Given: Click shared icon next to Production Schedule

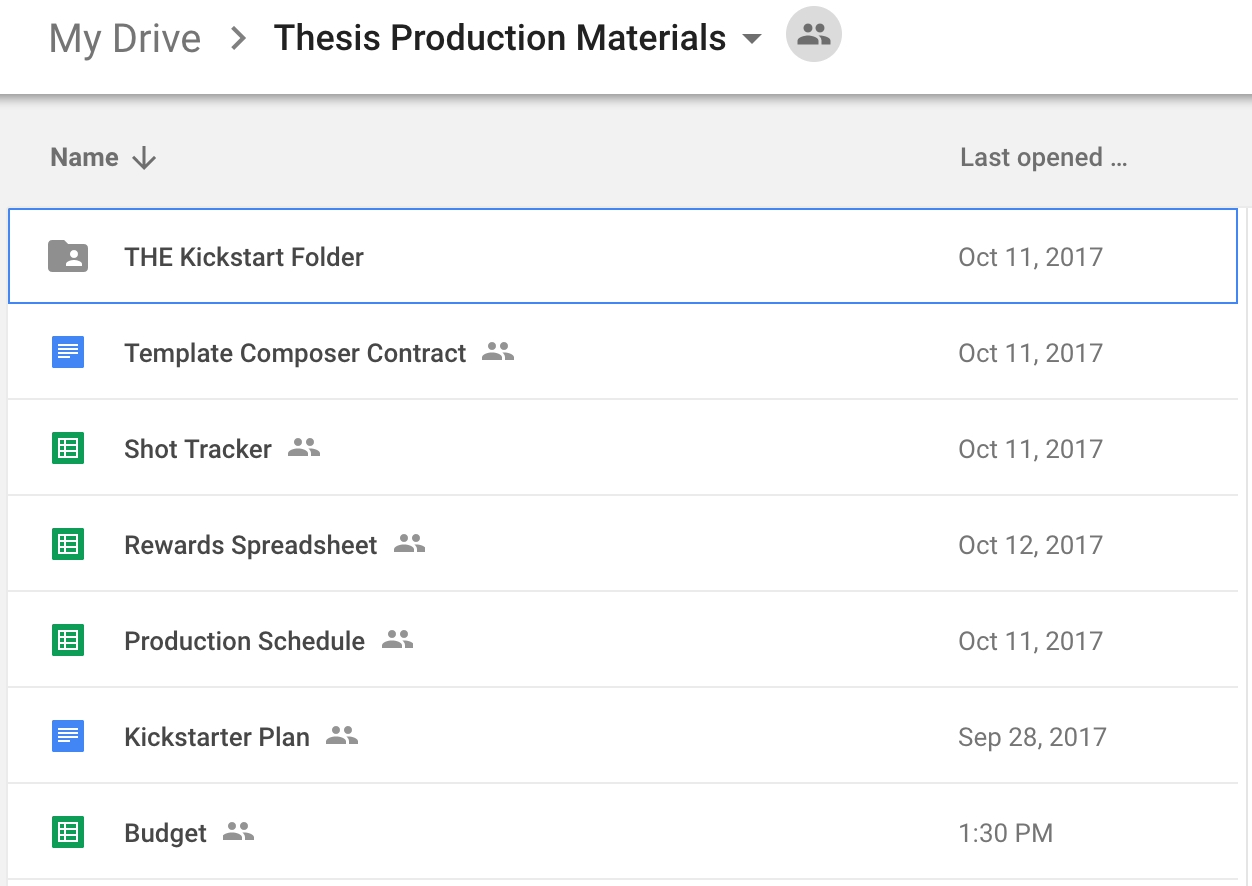Looking at the screenshot, I should tap(398, 639).
